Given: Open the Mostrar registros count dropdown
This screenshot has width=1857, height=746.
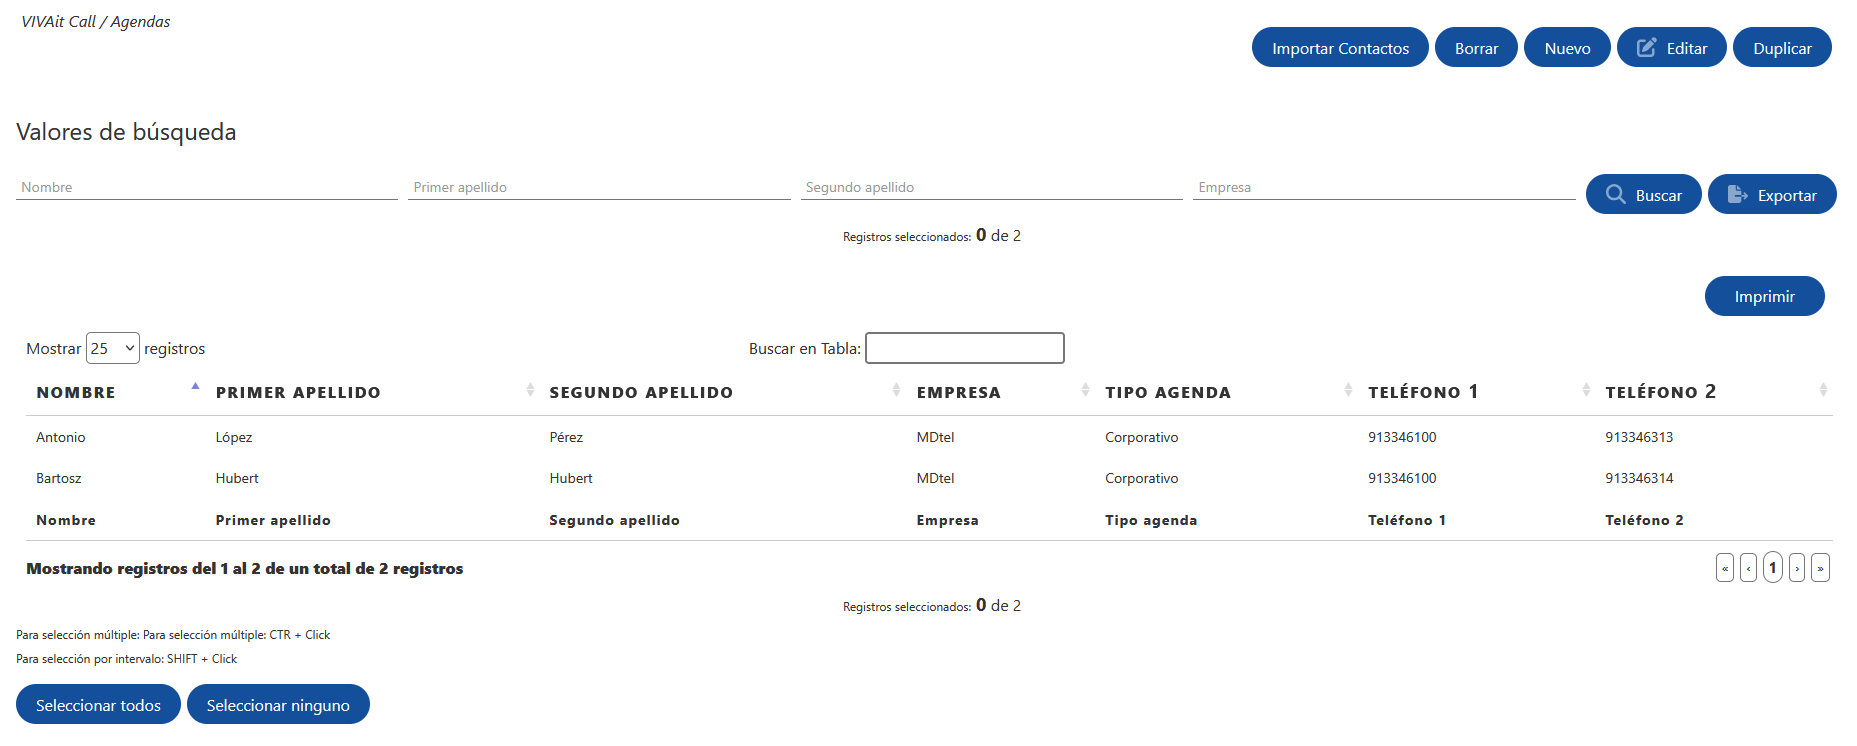Looking at the screenshot, I should (x=112, y=348).
